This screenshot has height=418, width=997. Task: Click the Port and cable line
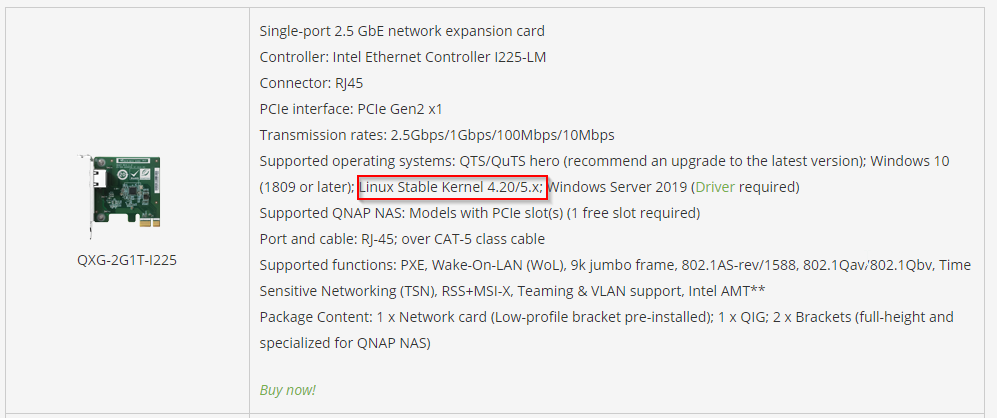(402, 239)
